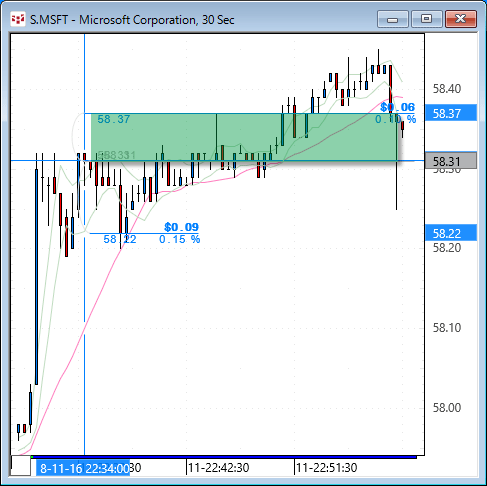This screenshot has height=486, width=487.
Task: Click the white box left of the time axis
Action: pyautogui.click(x=21, y=466)
